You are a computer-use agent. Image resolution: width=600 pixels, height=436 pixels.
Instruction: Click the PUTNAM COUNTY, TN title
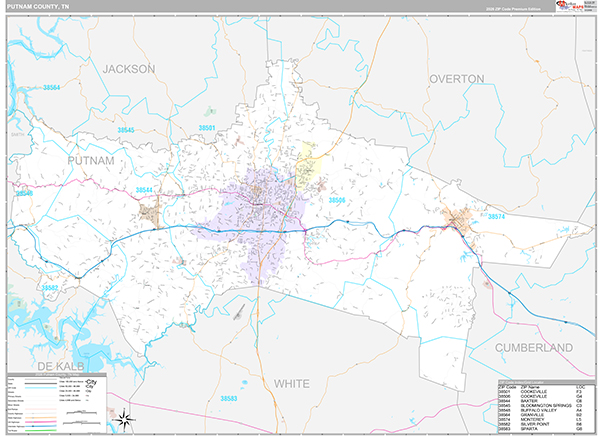pos(40,6)
